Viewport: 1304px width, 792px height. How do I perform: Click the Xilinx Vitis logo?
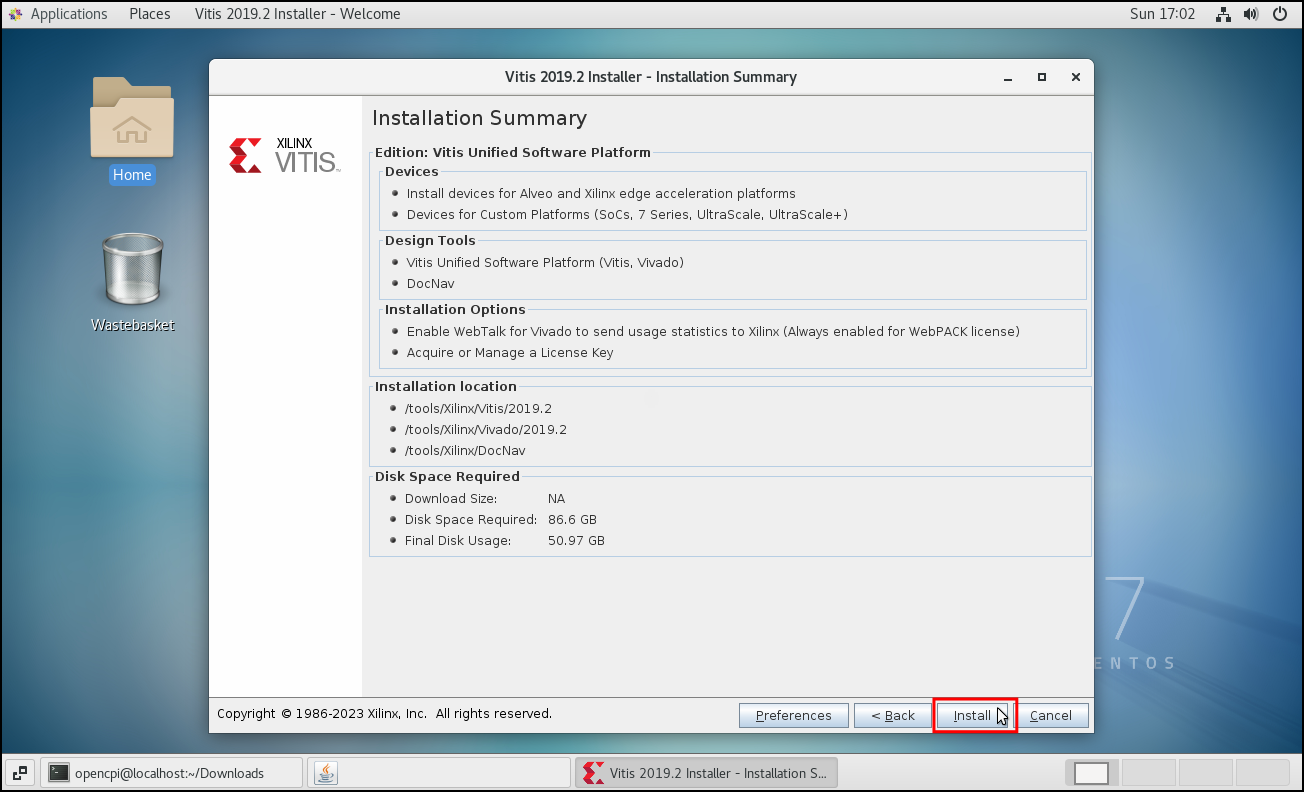284,156
